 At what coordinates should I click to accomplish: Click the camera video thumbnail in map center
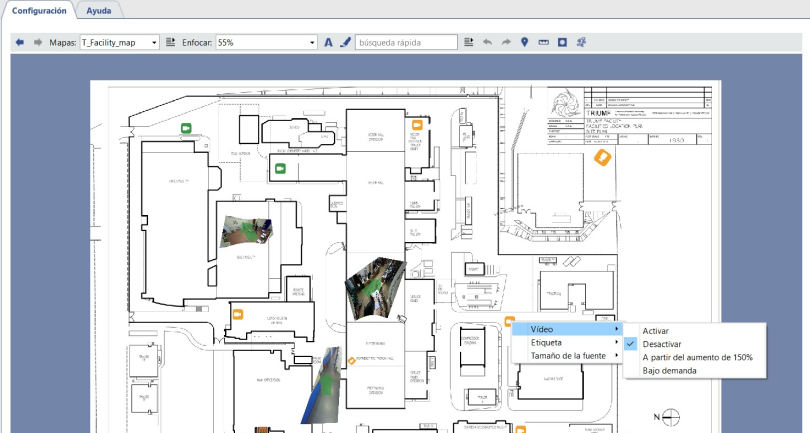coord(373,284)
